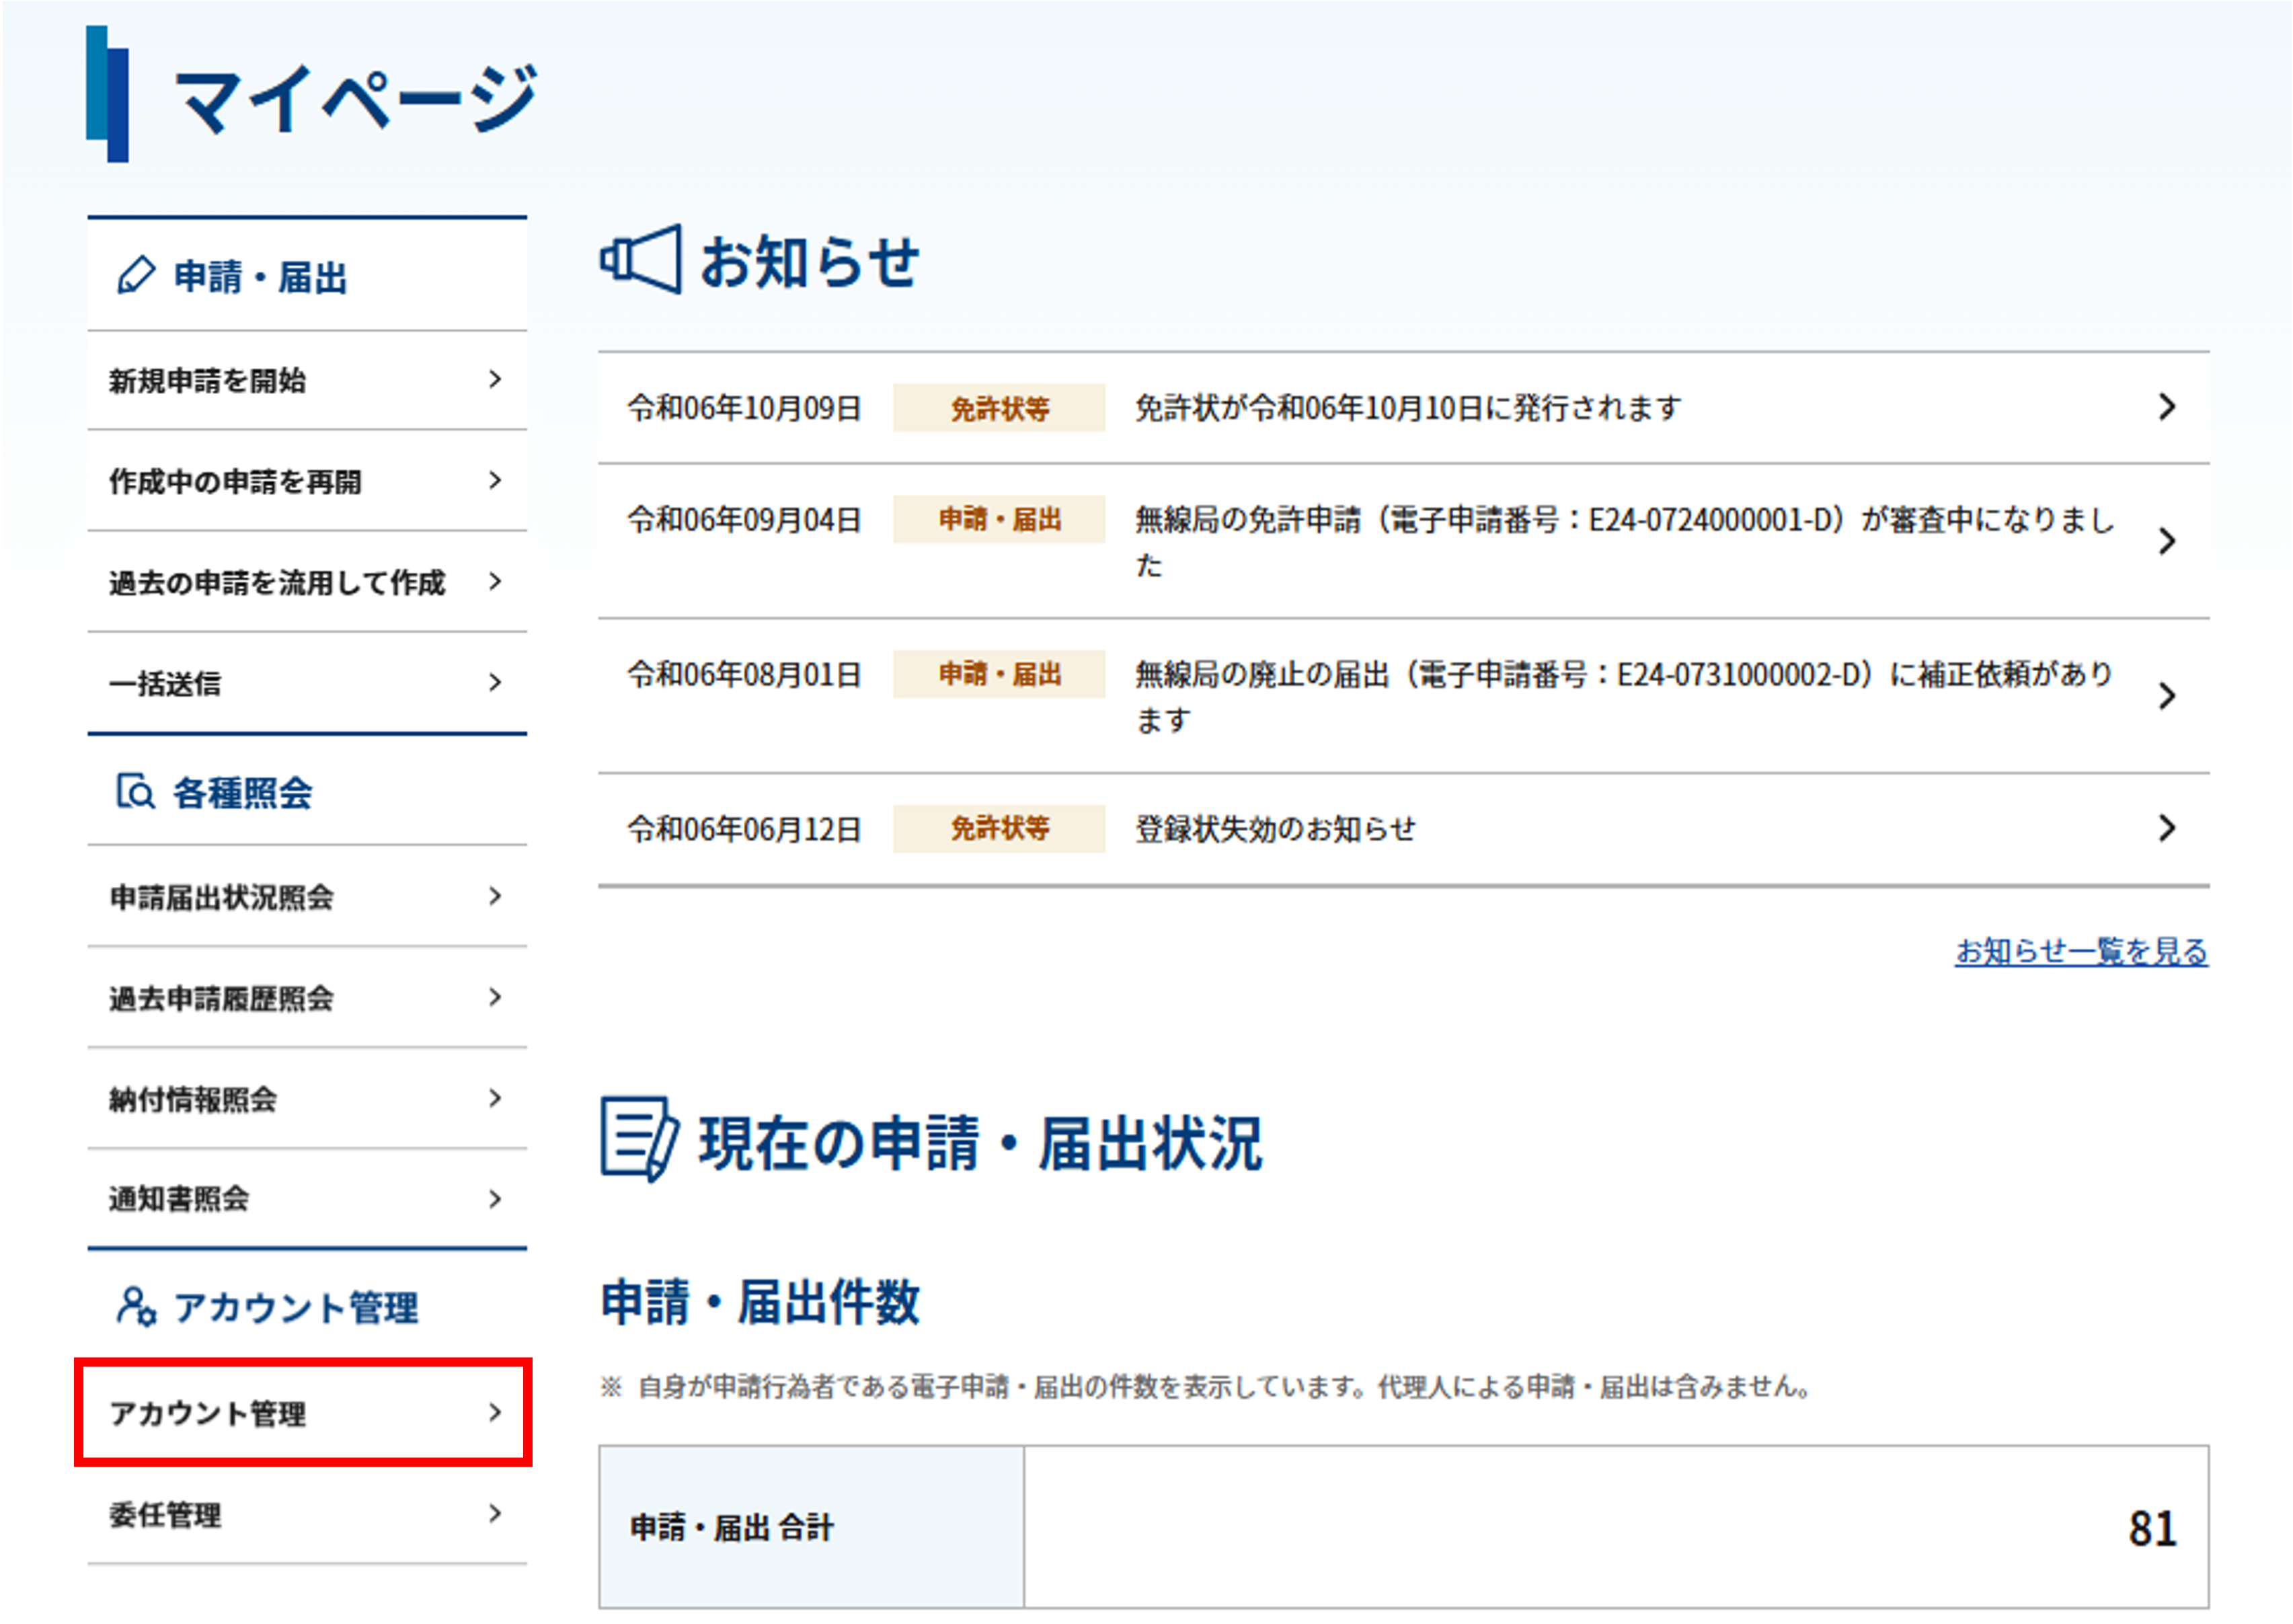Click 免許状等 tag on 10月09日 notice
2293x1624 pixels.
(999, 408)
